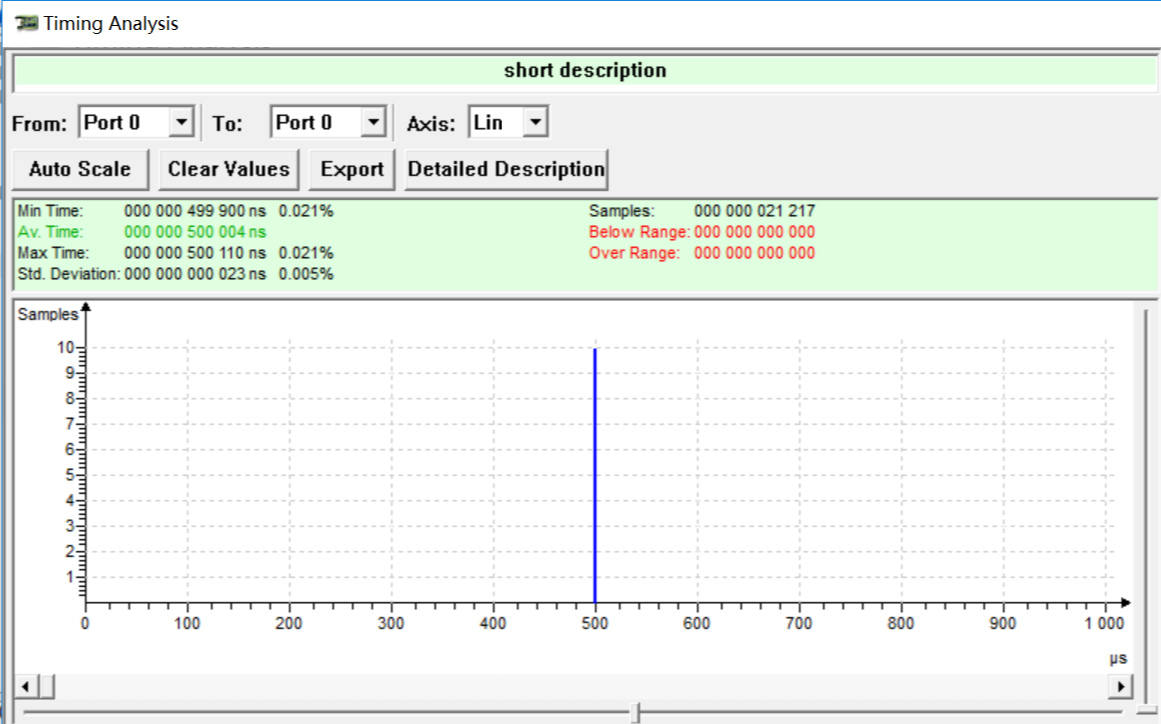The height and width of the screenshot is (724, 1161).
Task: Click the short description header bar
Action: pyautogui.click(x=585, y=71)
